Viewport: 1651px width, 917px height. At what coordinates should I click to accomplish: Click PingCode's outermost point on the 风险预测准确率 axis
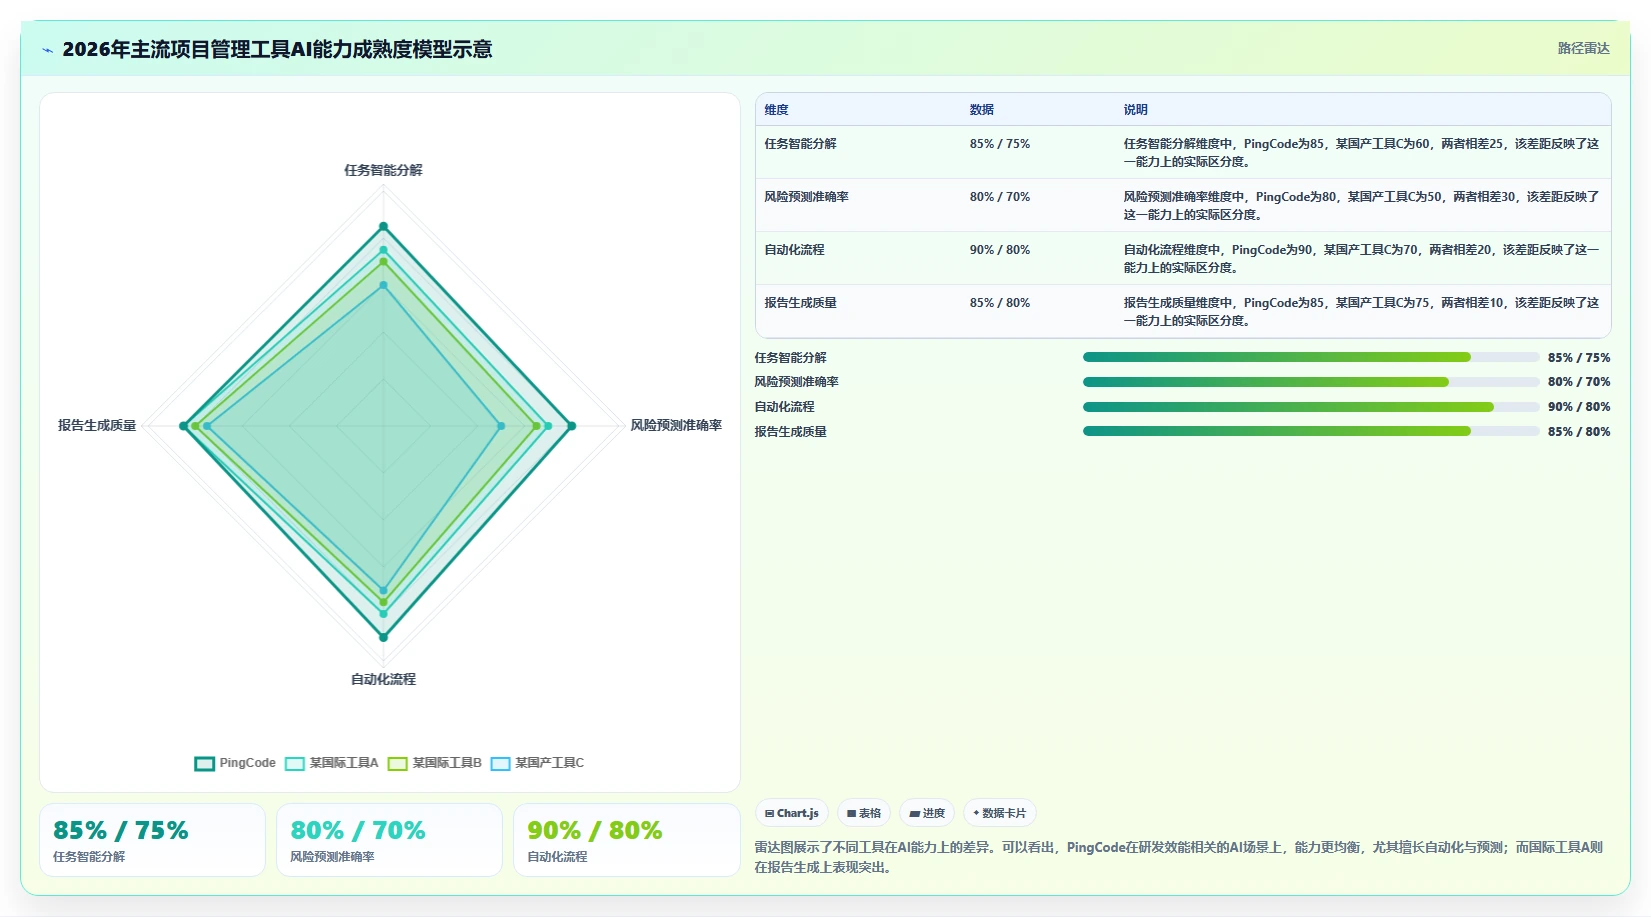[571, 426]
